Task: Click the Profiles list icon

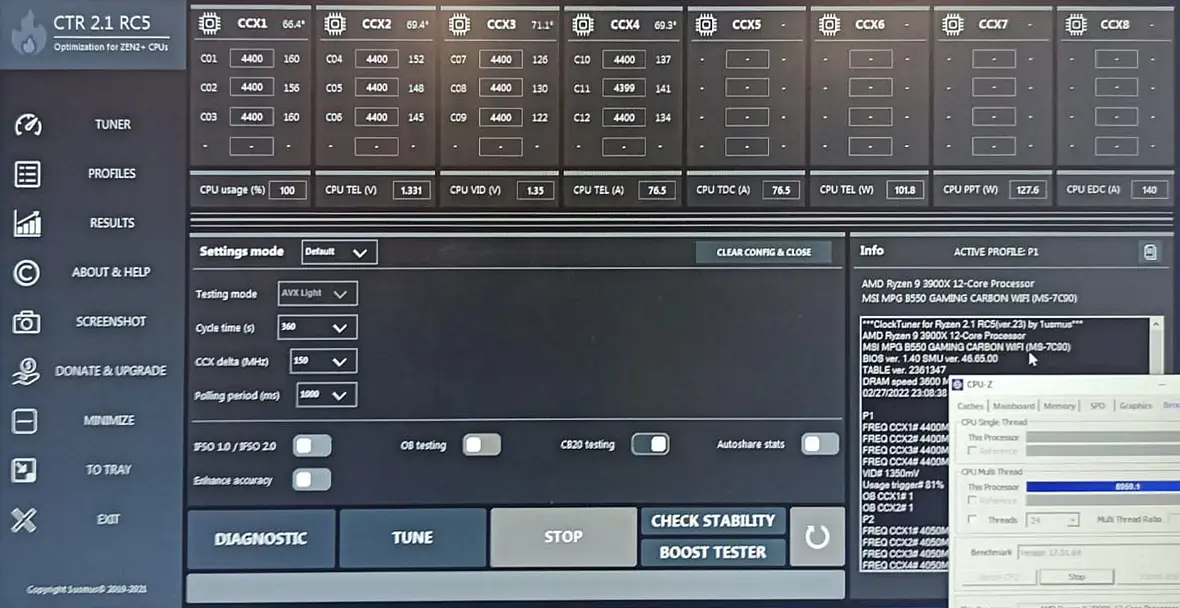Action: (x=27, y=174)
